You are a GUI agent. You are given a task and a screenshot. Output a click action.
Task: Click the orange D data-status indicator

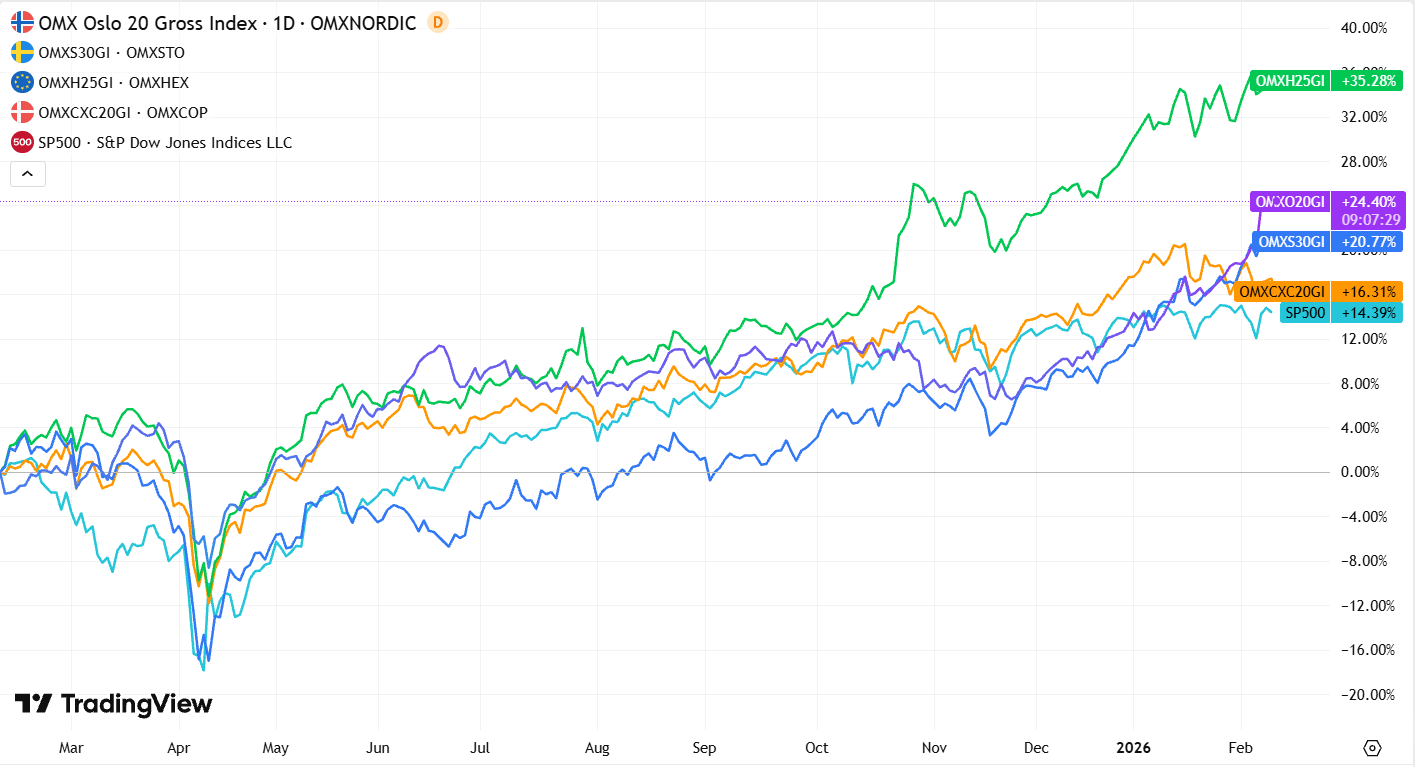[437, 22]
